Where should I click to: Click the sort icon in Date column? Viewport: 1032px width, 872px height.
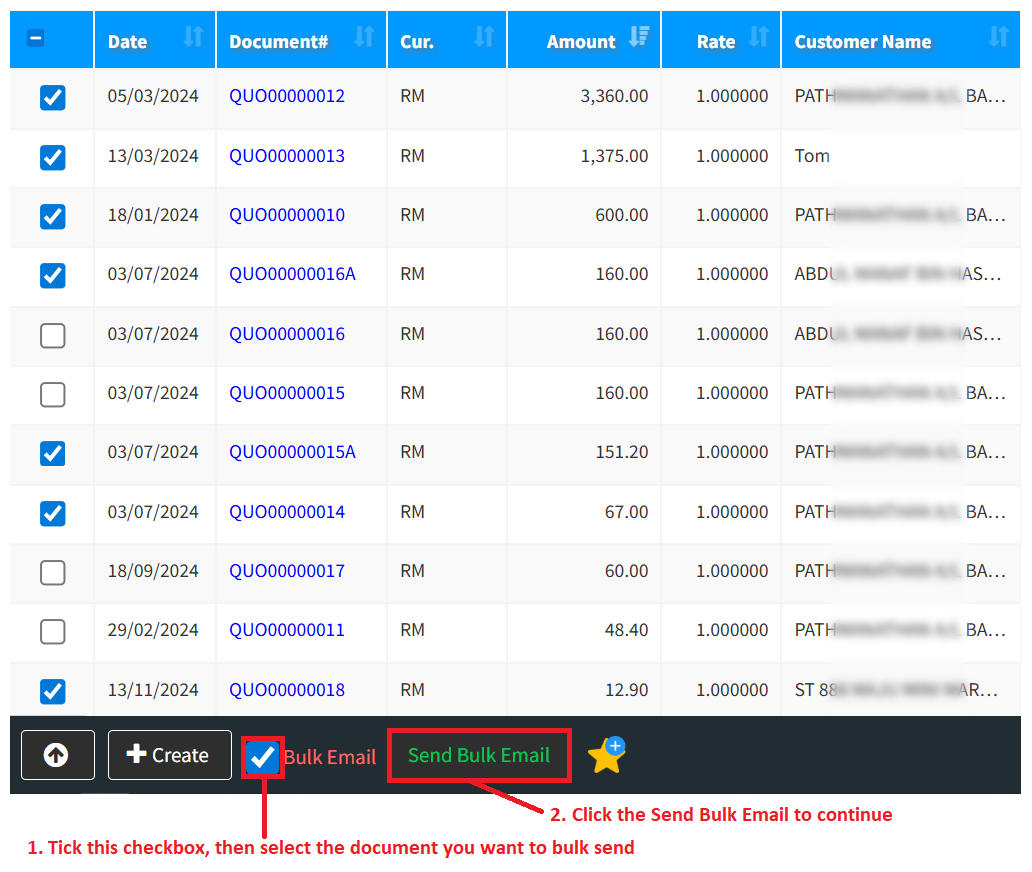click(x=193, y=38)
